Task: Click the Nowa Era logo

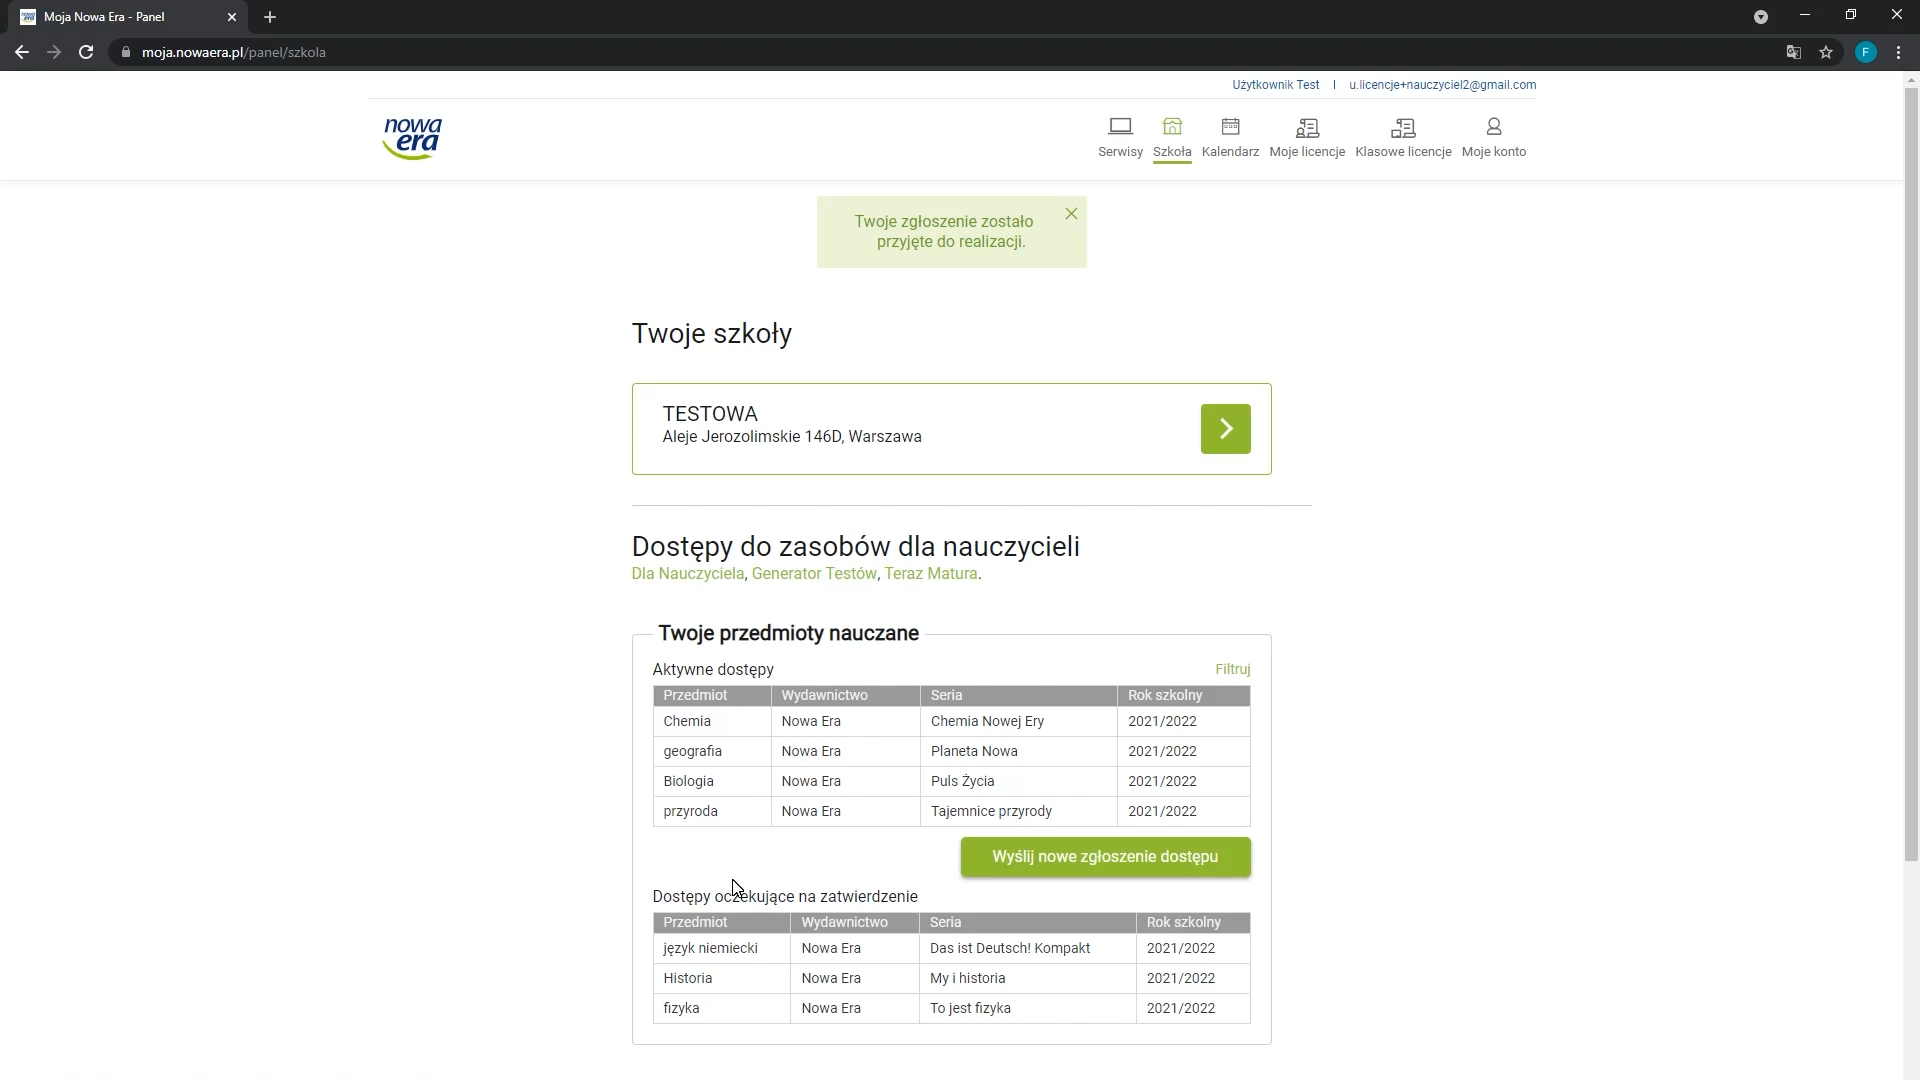Action: coord(412,138)
